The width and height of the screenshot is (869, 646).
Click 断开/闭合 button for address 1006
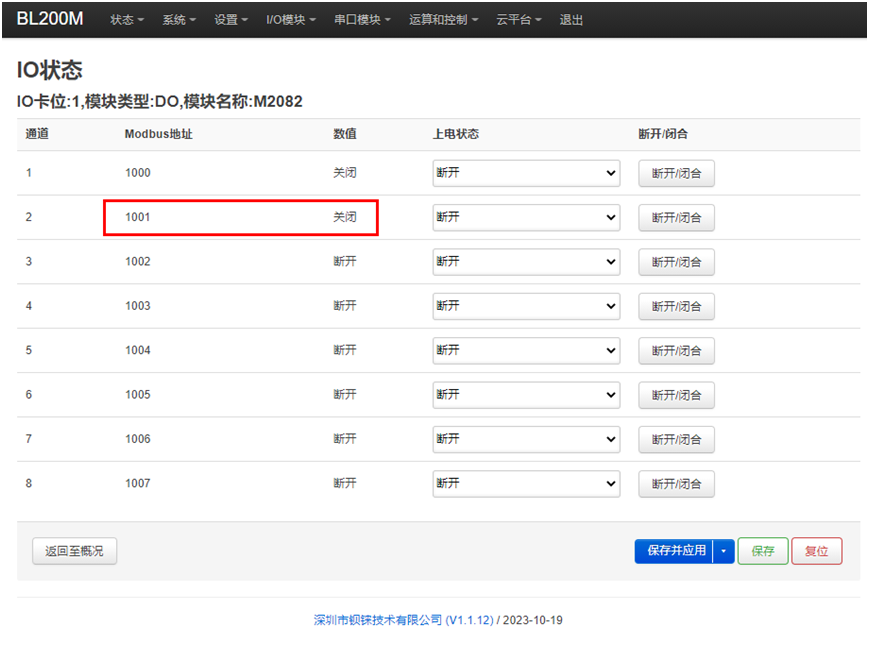676,439
